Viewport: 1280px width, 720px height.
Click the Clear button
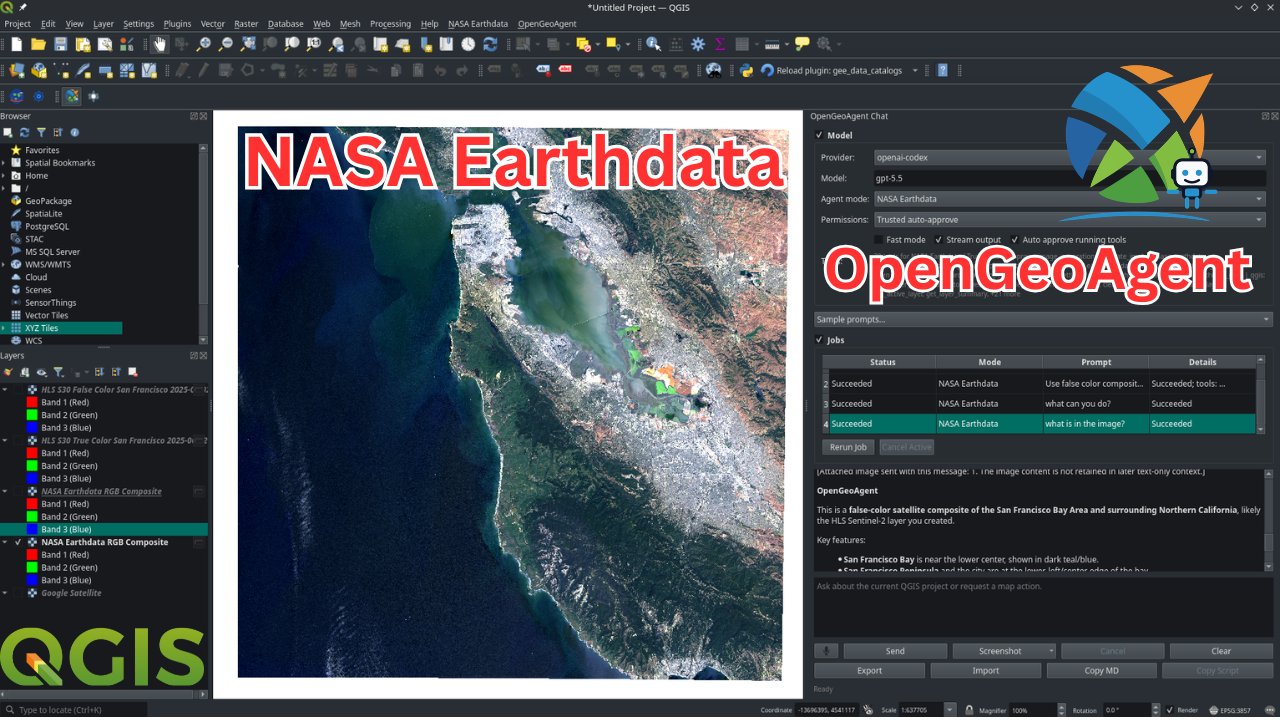coord(1221,651)
